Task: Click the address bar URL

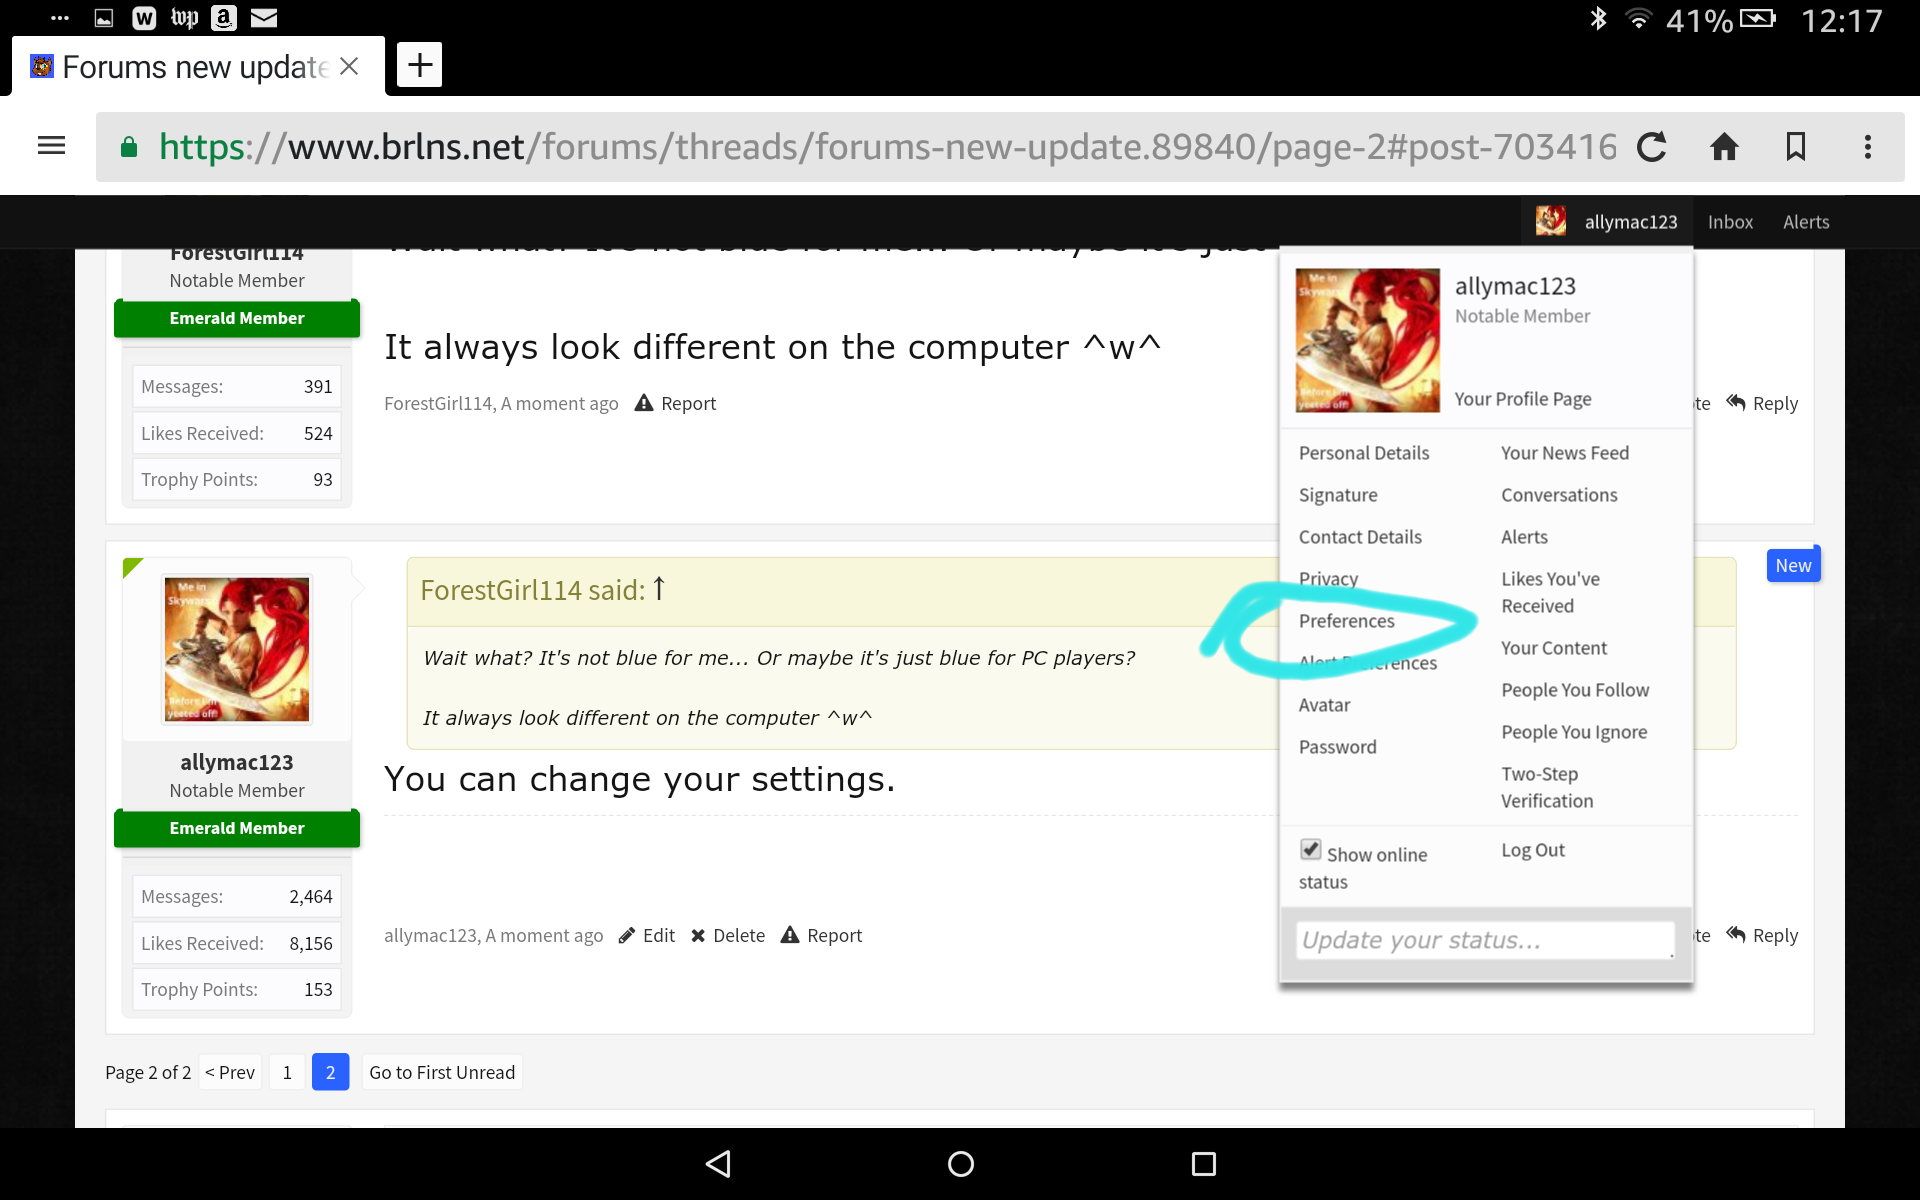Action: 887,147
